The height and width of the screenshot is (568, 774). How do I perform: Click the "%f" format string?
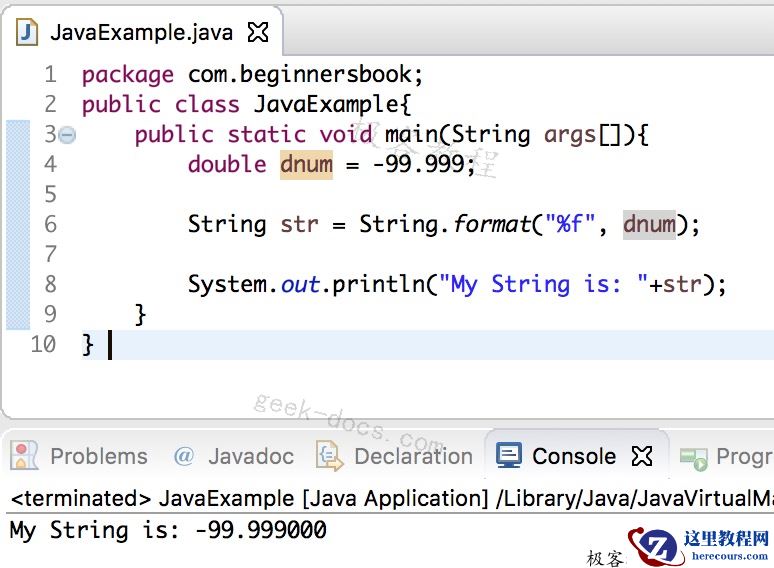pyautogui.click(x=570, y=224)
